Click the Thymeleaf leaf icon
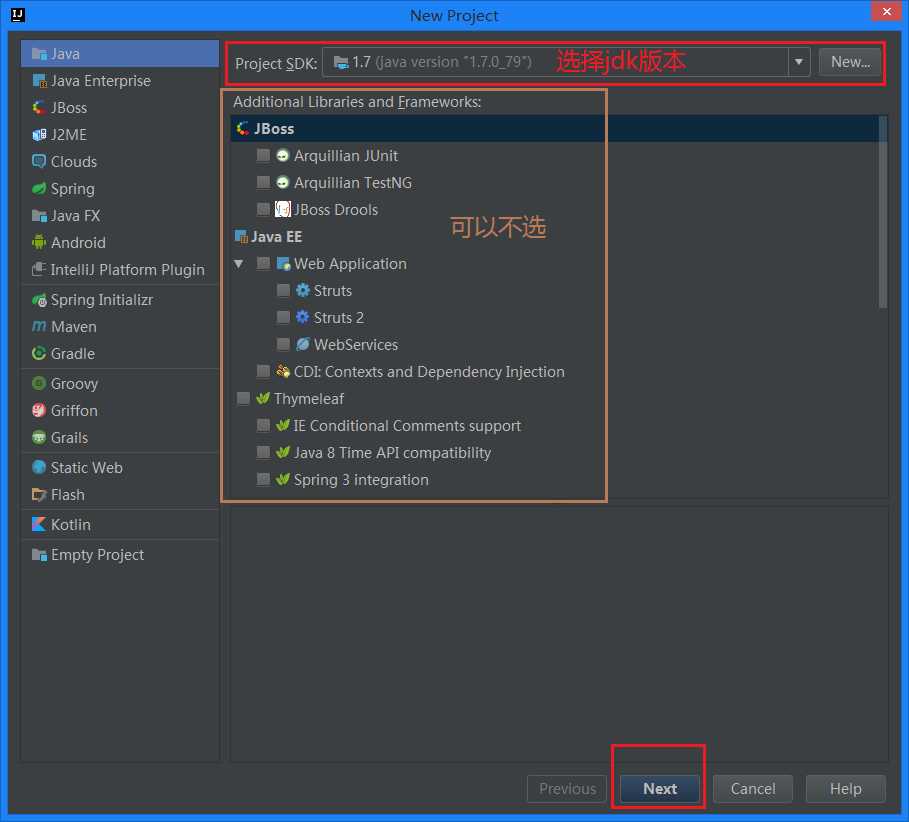The height and width of the screenshot is (822, 909). (263, 398)
